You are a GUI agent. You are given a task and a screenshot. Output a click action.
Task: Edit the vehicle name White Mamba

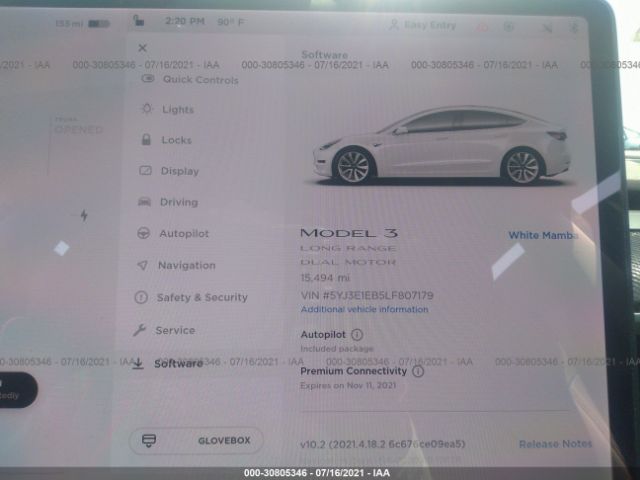(x=543, y=235)
